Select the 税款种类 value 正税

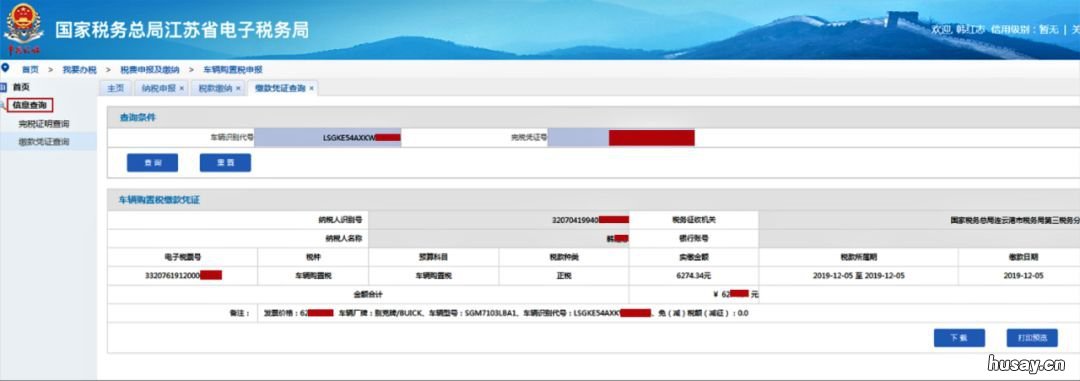coord(563,276)
